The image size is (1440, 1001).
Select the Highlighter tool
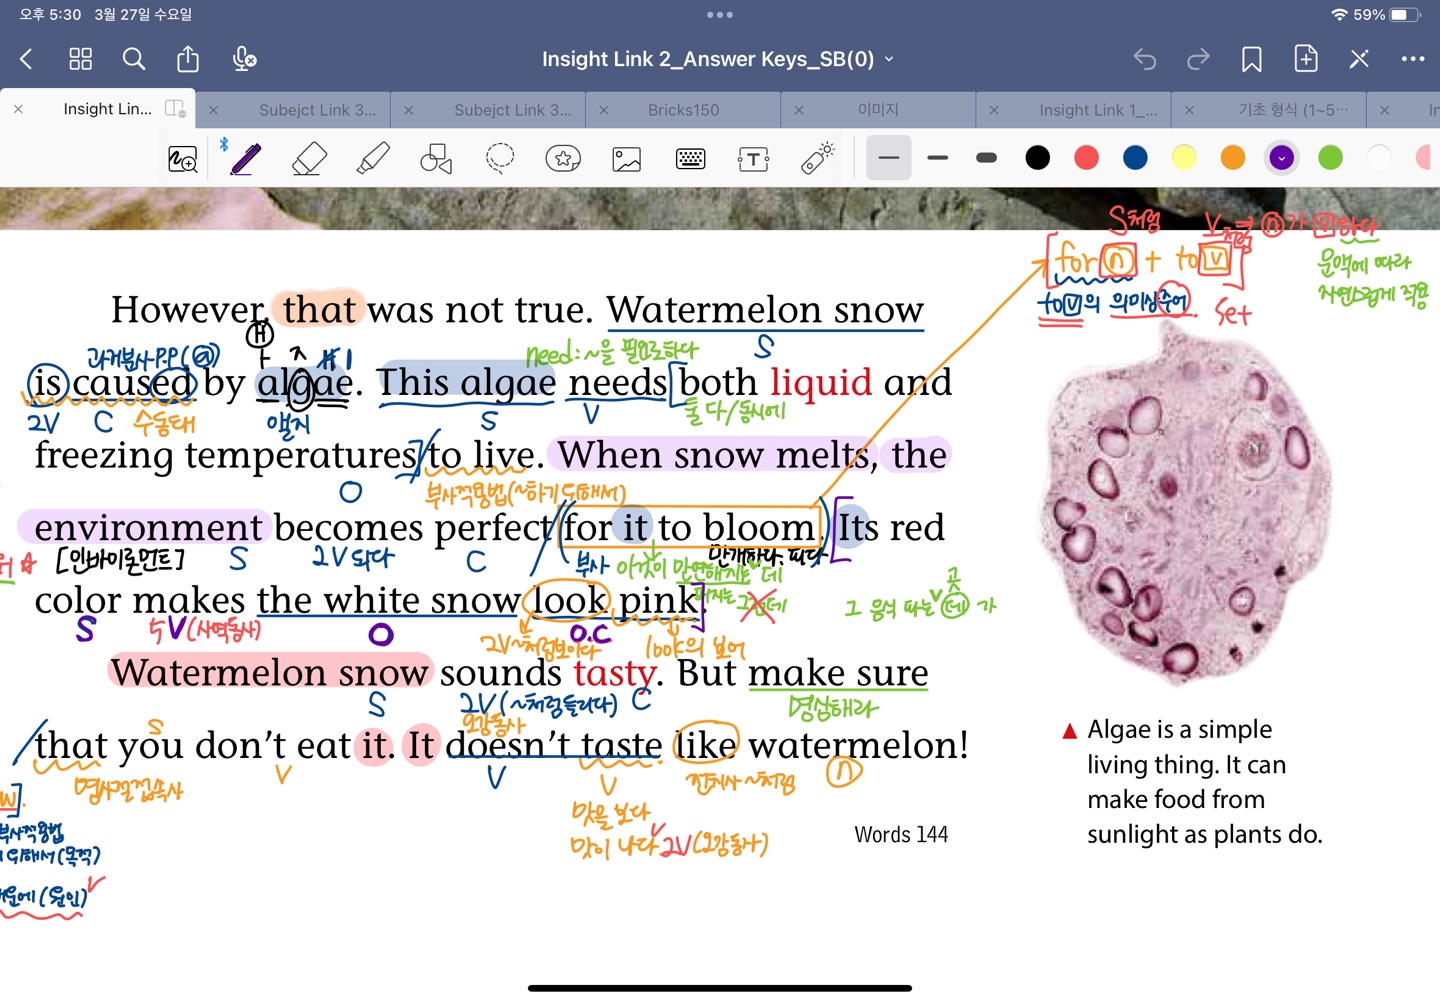[373, 159]
